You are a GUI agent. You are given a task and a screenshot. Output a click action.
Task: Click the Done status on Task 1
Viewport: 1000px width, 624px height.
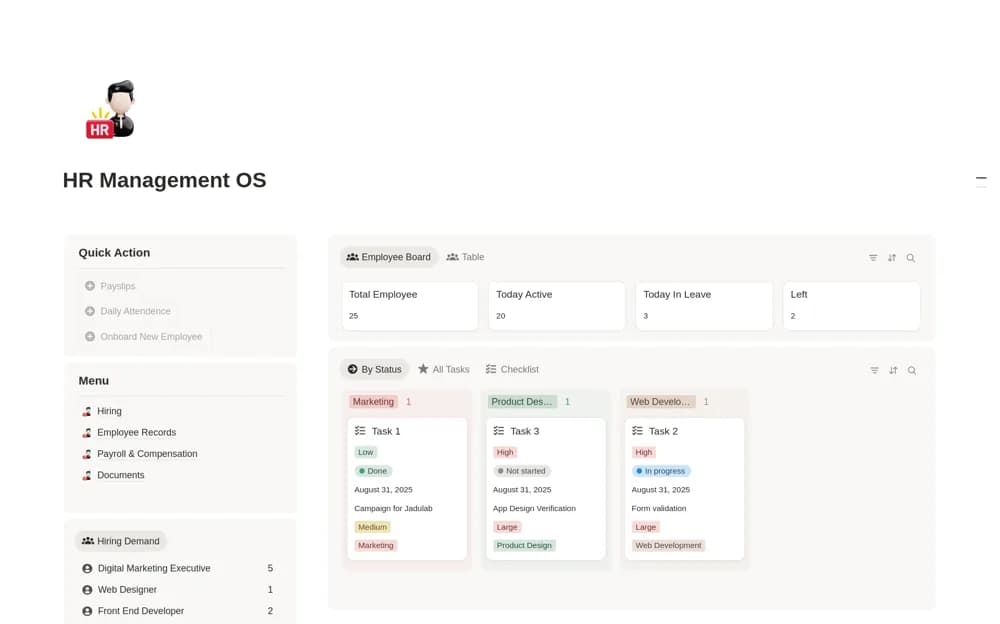(373, 471)
